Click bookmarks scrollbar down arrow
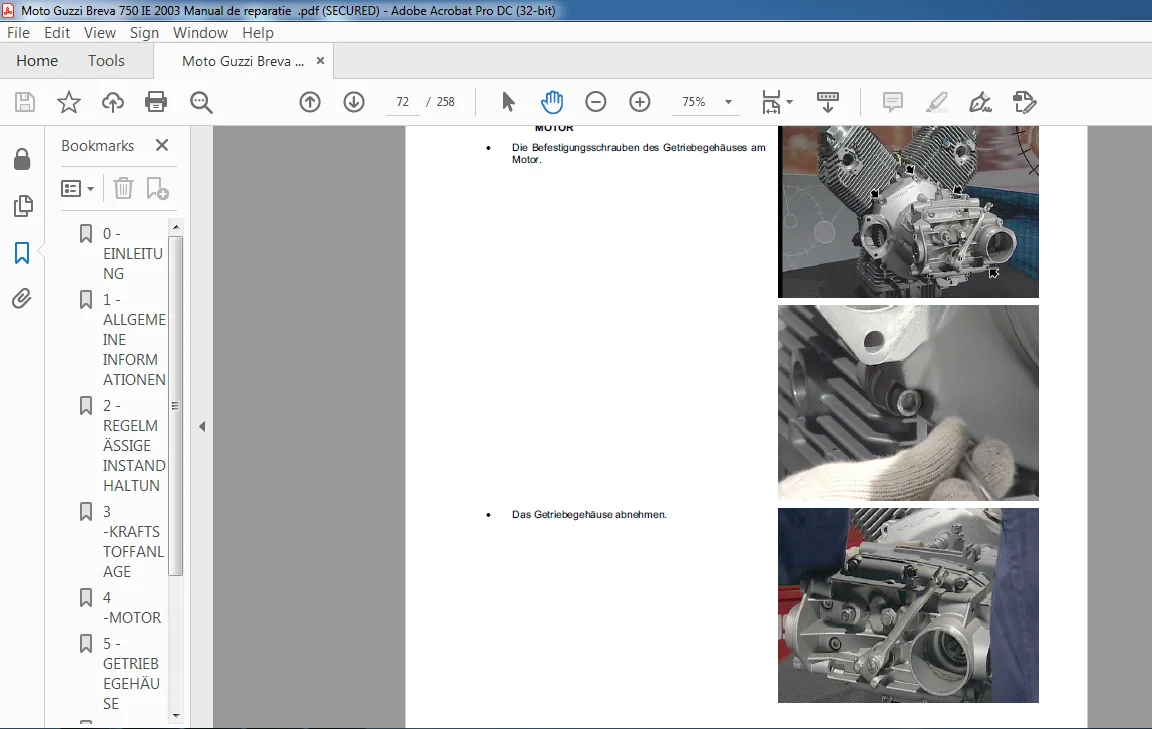This screenshot has height=729, width=1152. (176, 715)
